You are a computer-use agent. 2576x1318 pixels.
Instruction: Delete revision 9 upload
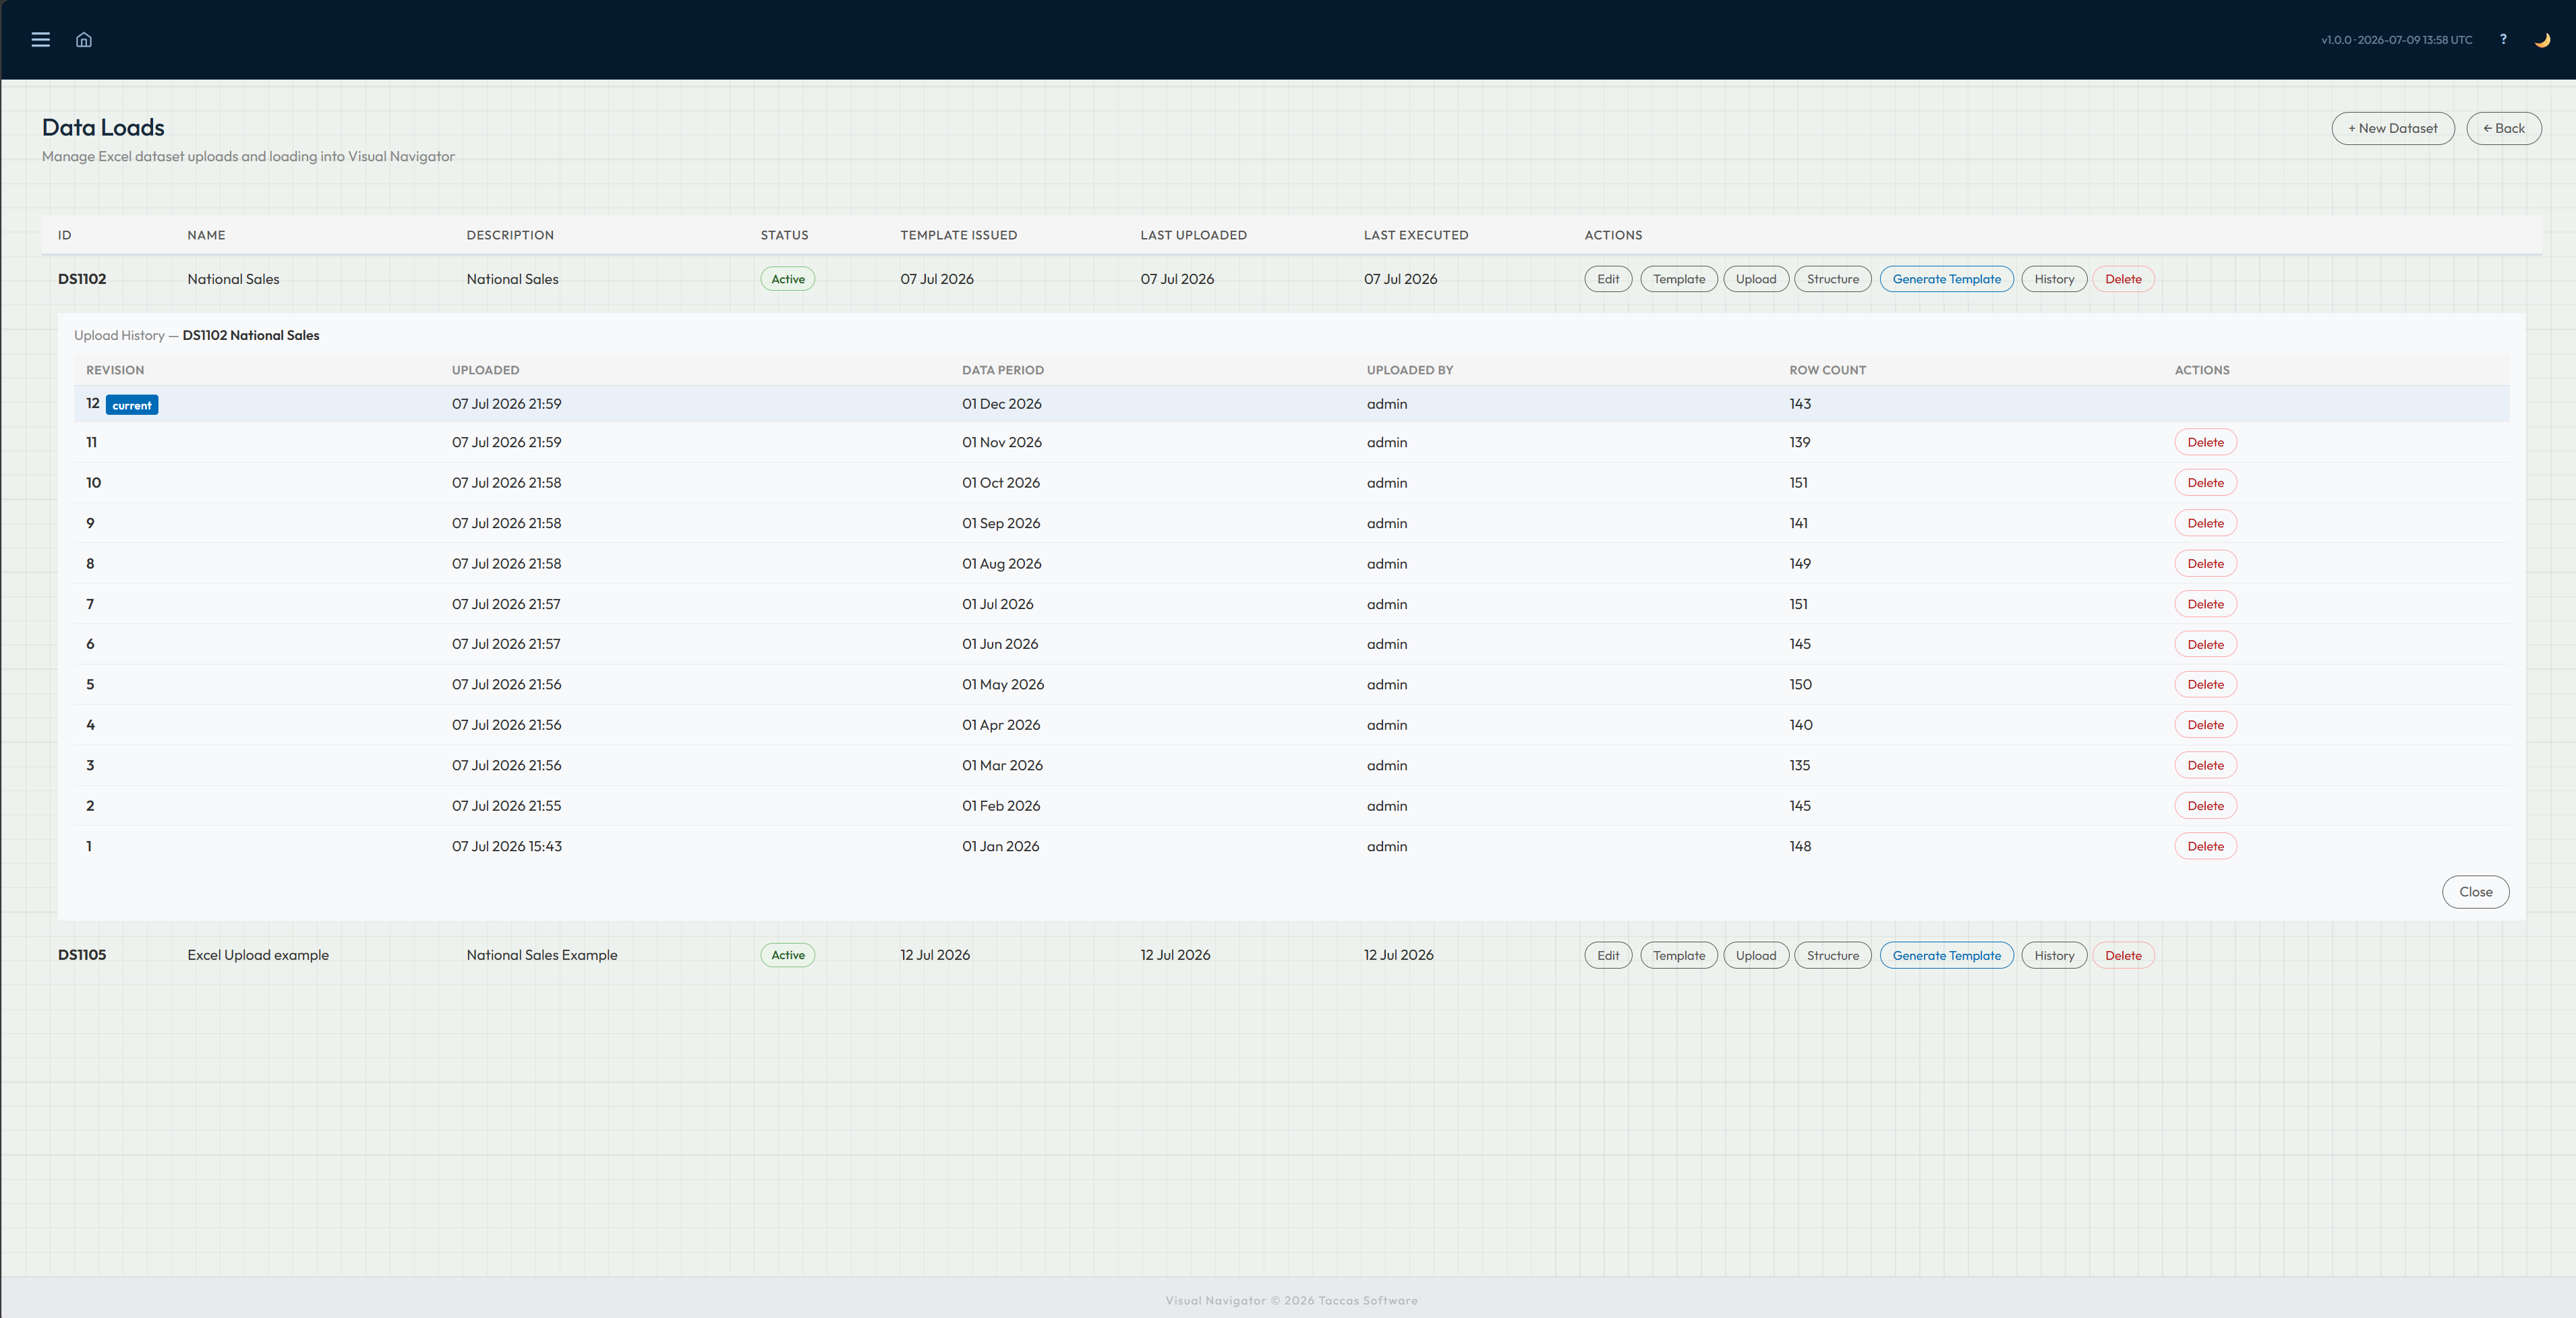click(2205, 523)
